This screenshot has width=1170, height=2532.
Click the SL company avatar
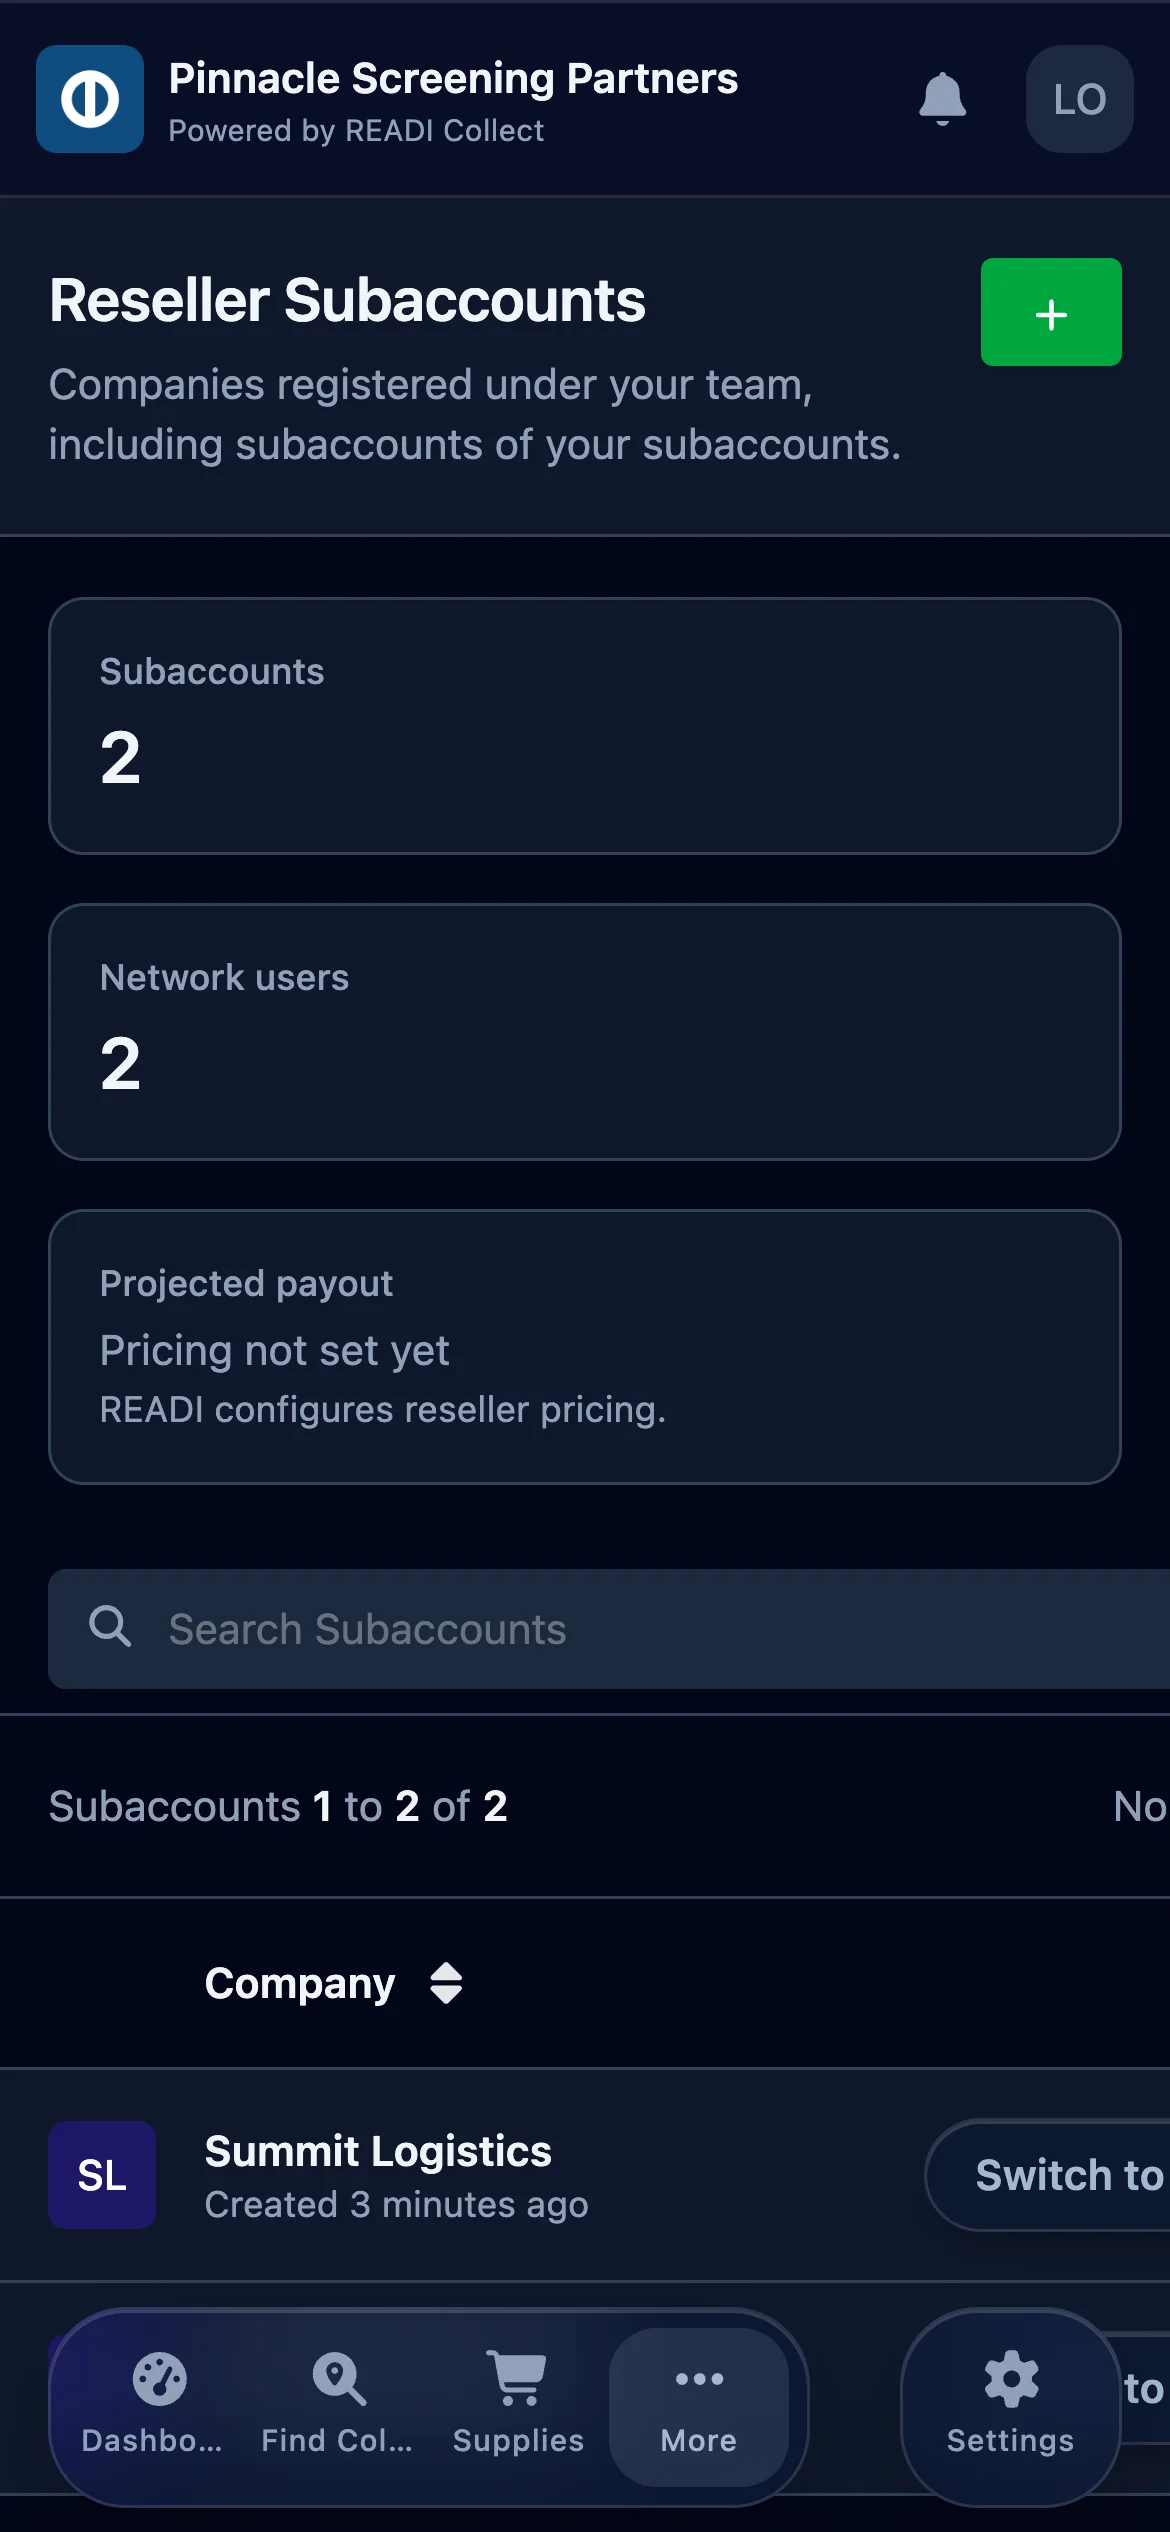pos(102,2175)
